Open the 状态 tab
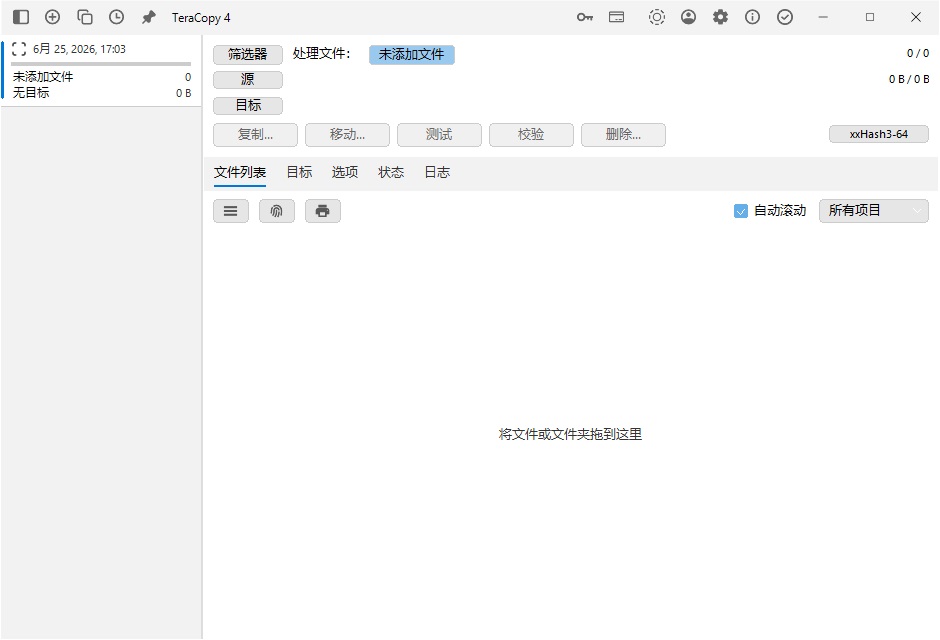Image resolution: width=940 pixels, height=640 pixels. 391,173
